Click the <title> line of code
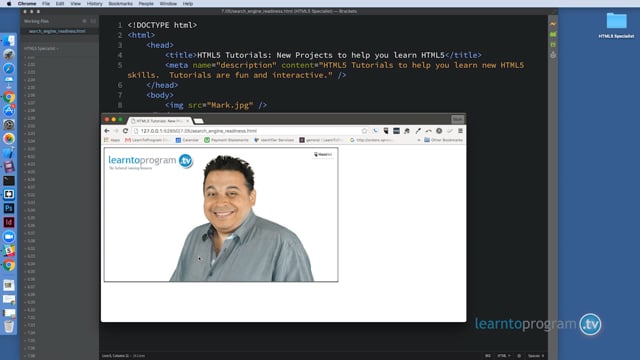The height and width of the screenshot is (360, 640). (323, 55)
